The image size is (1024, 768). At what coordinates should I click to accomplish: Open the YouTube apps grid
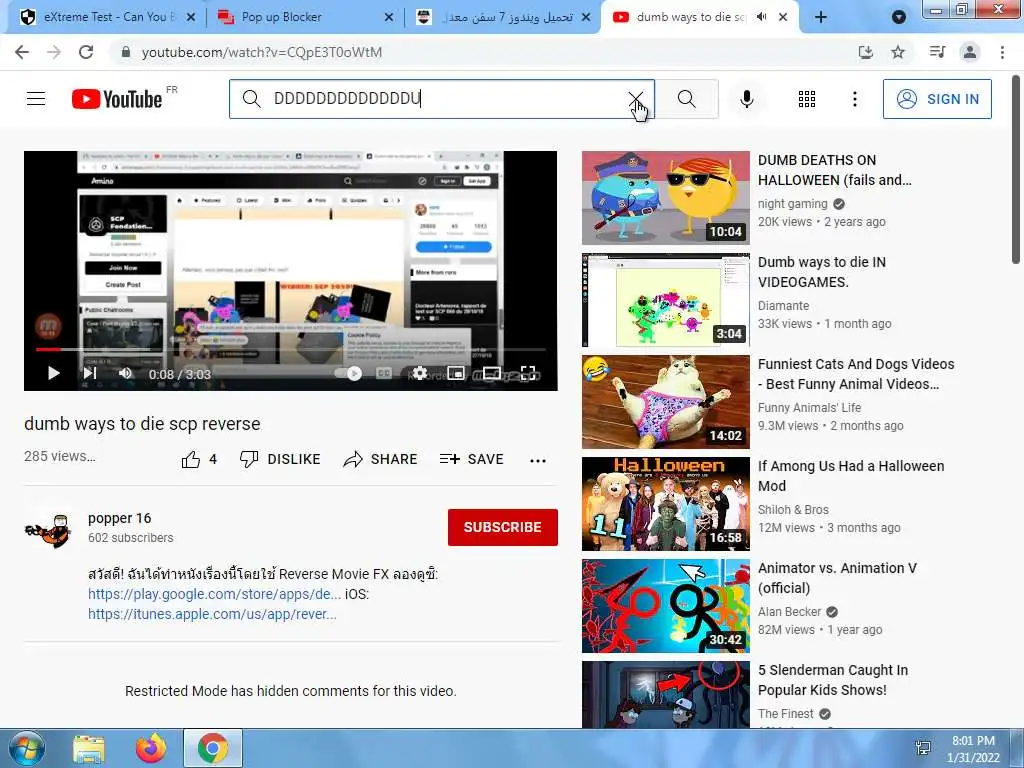[807, 99]
